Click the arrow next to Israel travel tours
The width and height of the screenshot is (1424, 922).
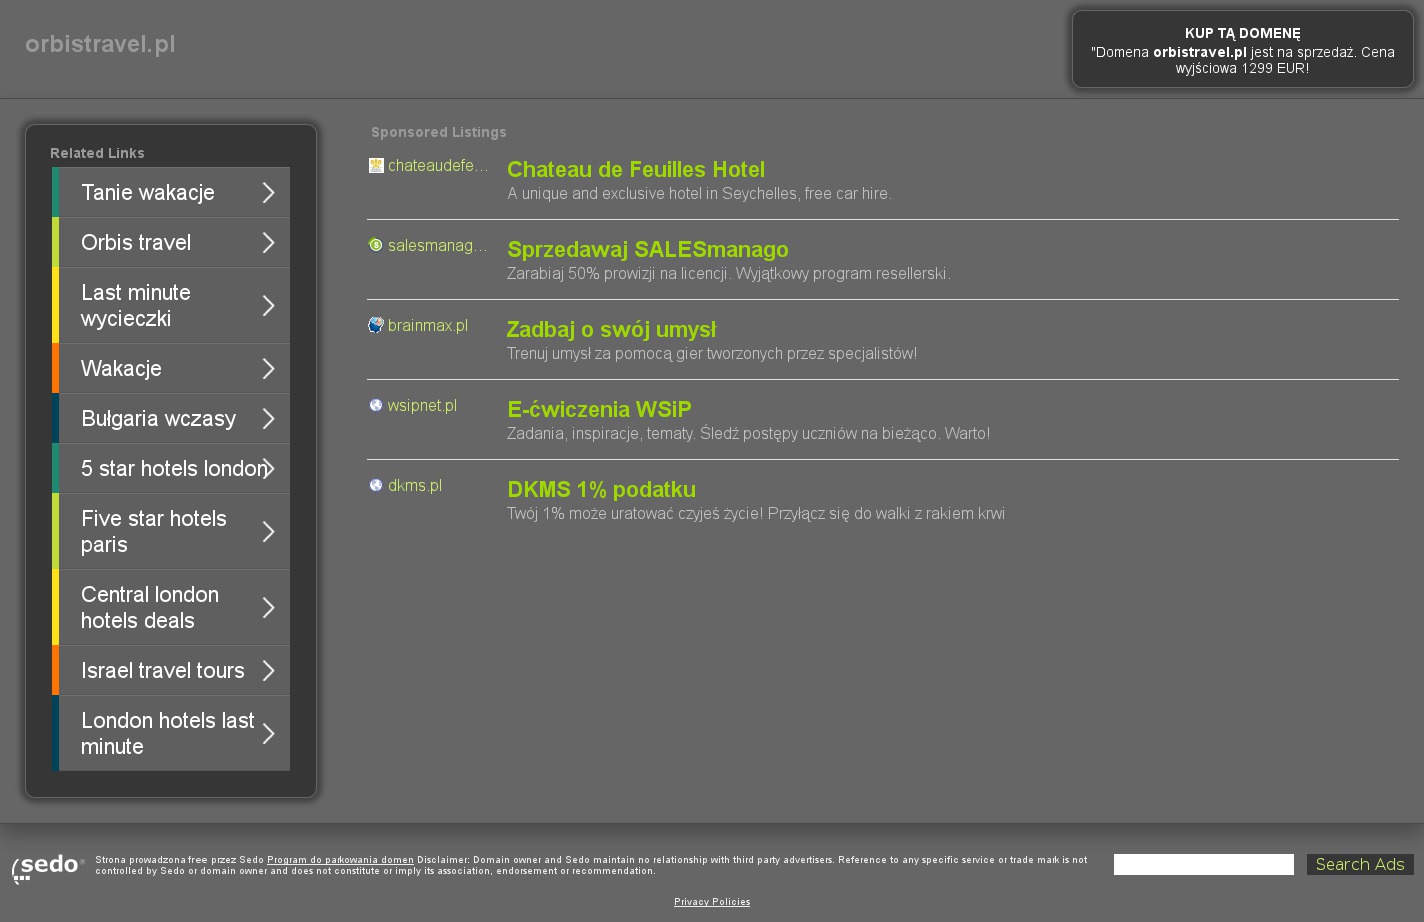(268, 671)
